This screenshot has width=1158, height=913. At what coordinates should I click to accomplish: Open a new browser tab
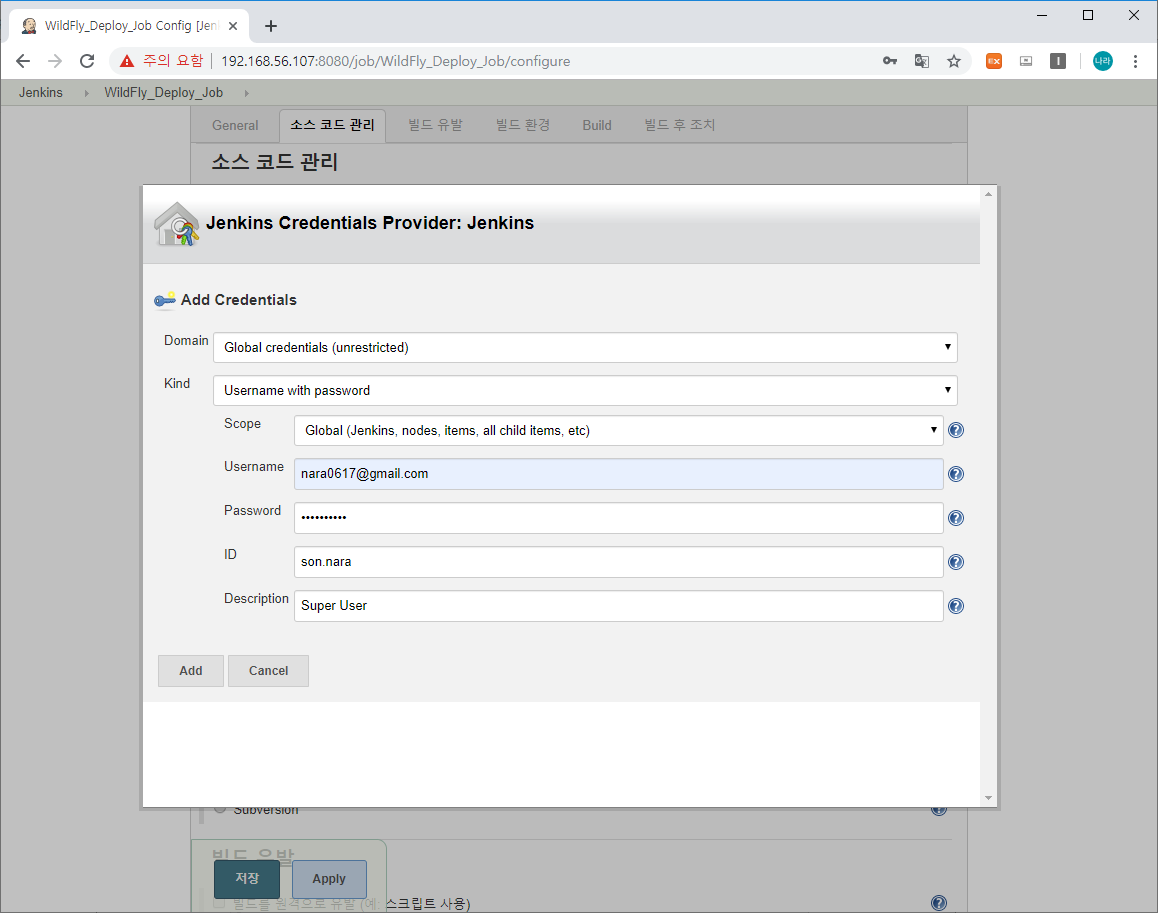pyautogui.click(x=271, y=26)
